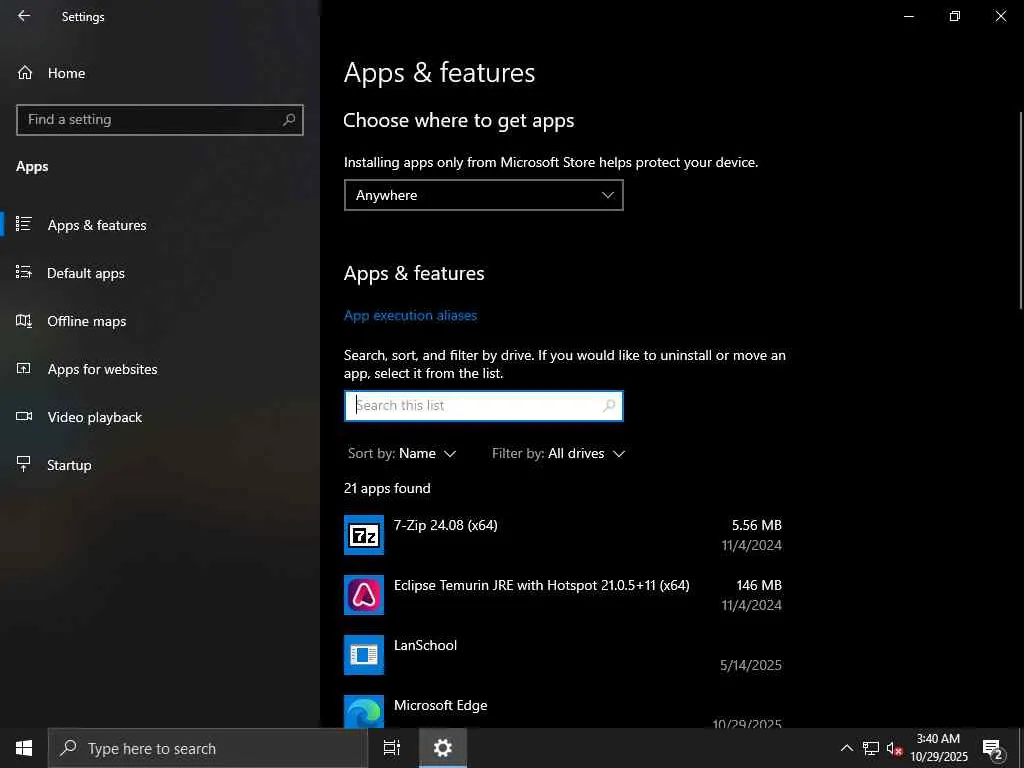Focus the Search this list field
This screenshot has width=1024, height=768.
point(483,406)
